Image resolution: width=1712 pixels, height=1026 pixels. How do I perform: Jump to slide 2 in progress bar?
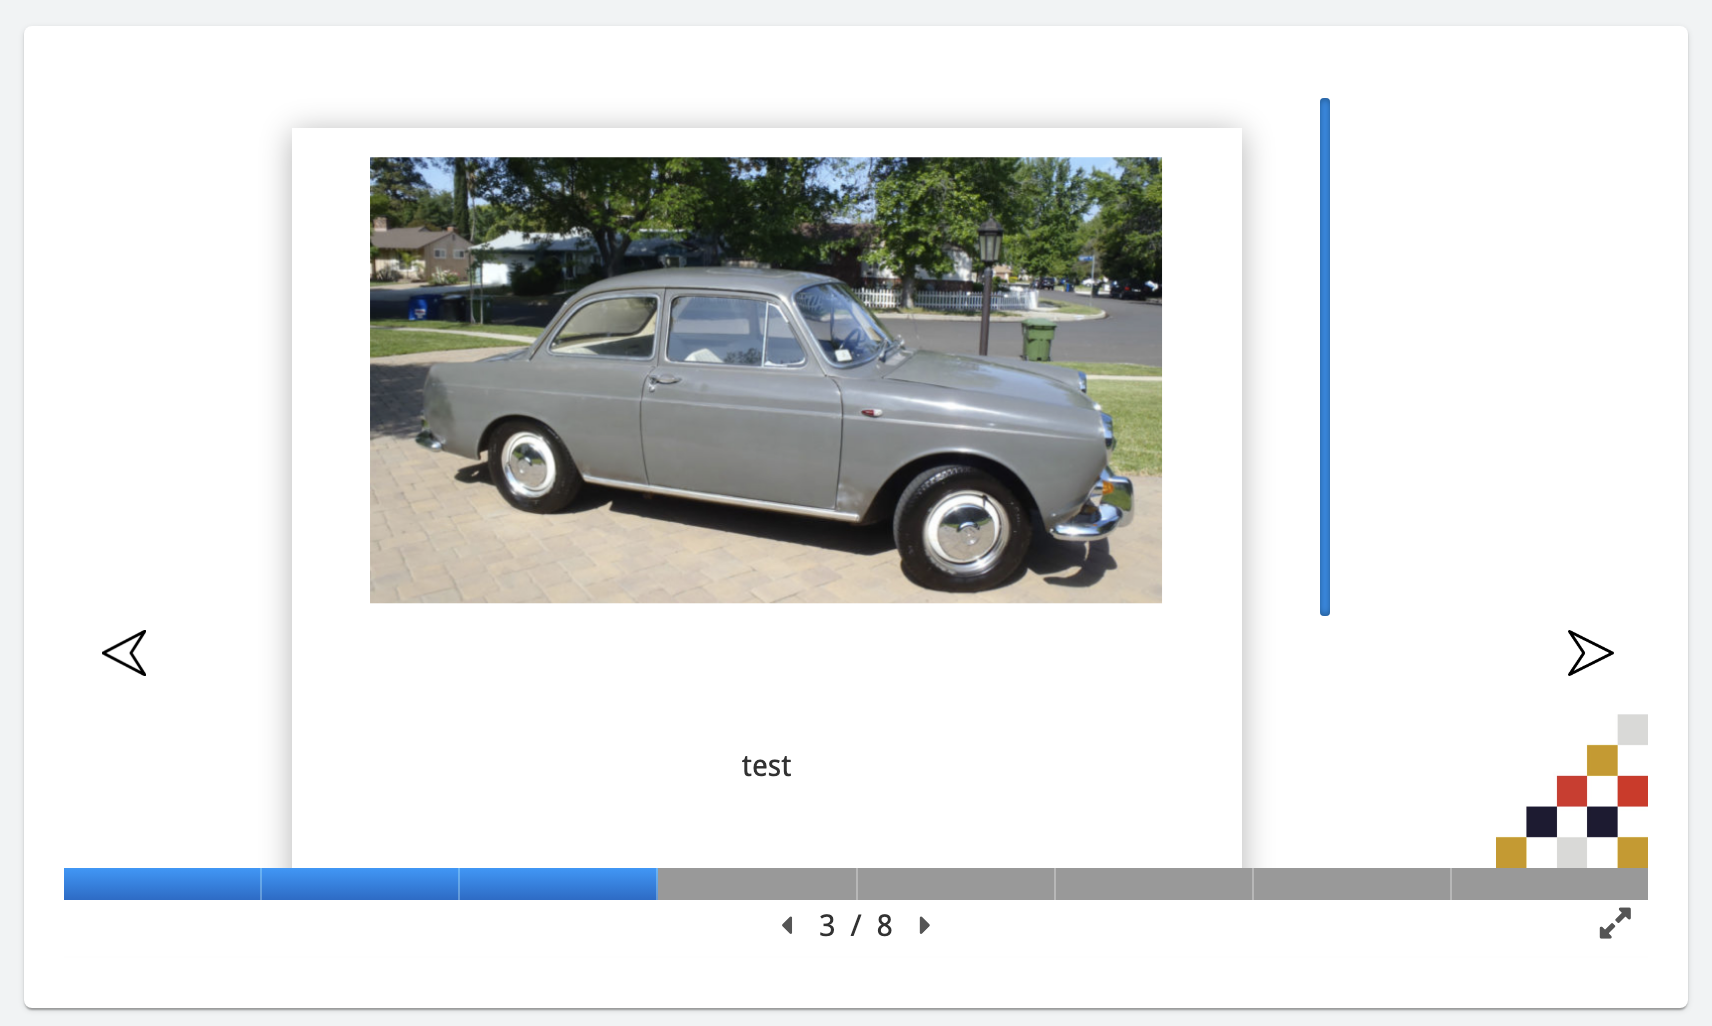click(360, 884)
